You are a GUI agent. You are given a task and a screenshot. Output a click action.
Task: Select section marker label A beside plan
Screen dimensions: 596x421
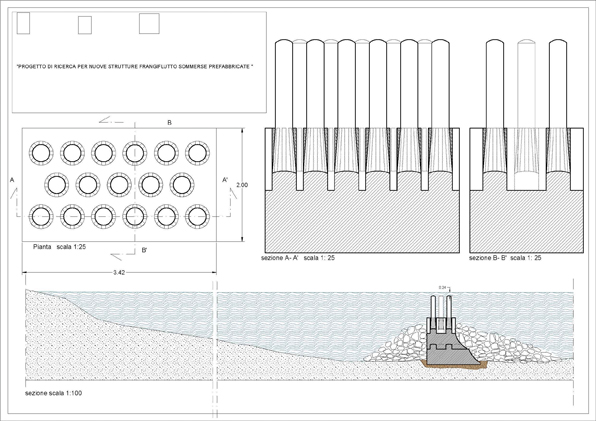point(12,179)
